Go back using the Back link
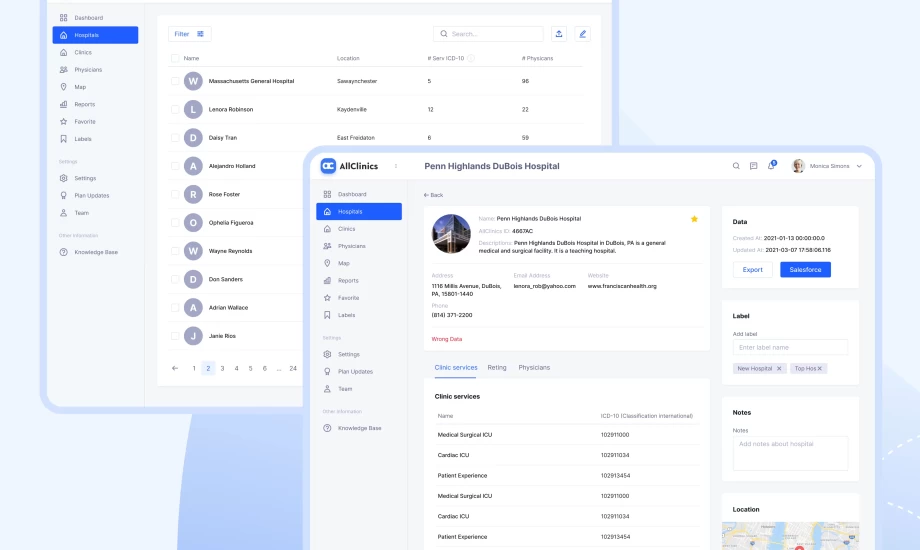Screen dimensions: 920x550 (x=433, y=195)
